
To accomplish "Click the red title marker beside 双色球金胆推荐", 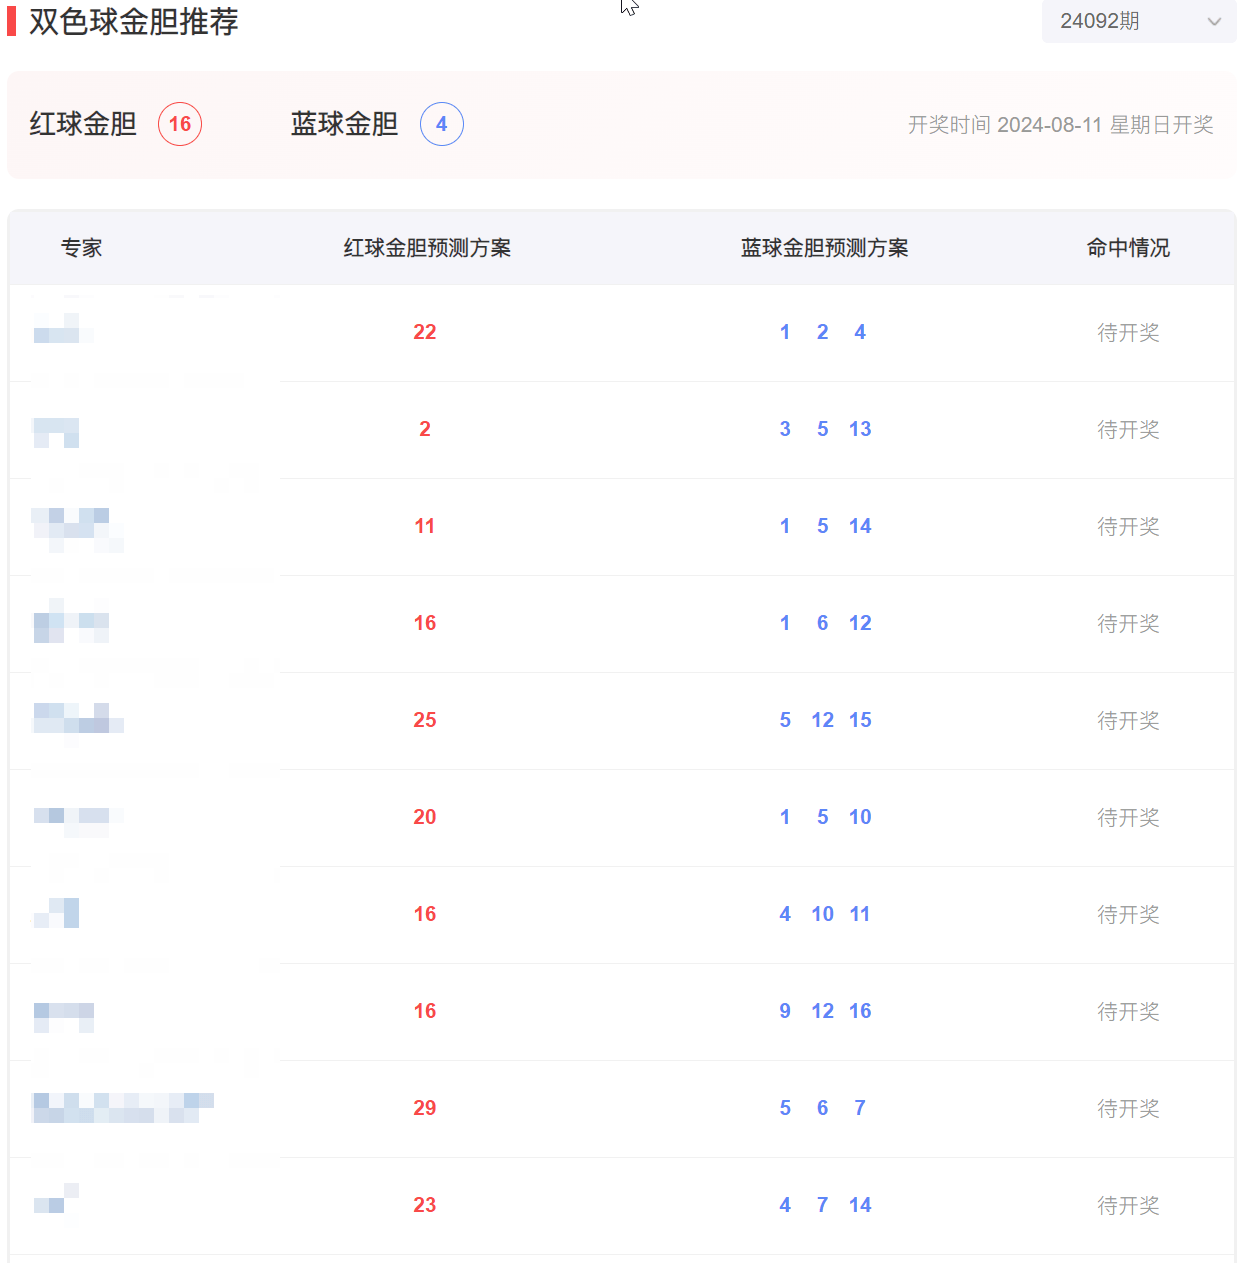I will (14, 21).
